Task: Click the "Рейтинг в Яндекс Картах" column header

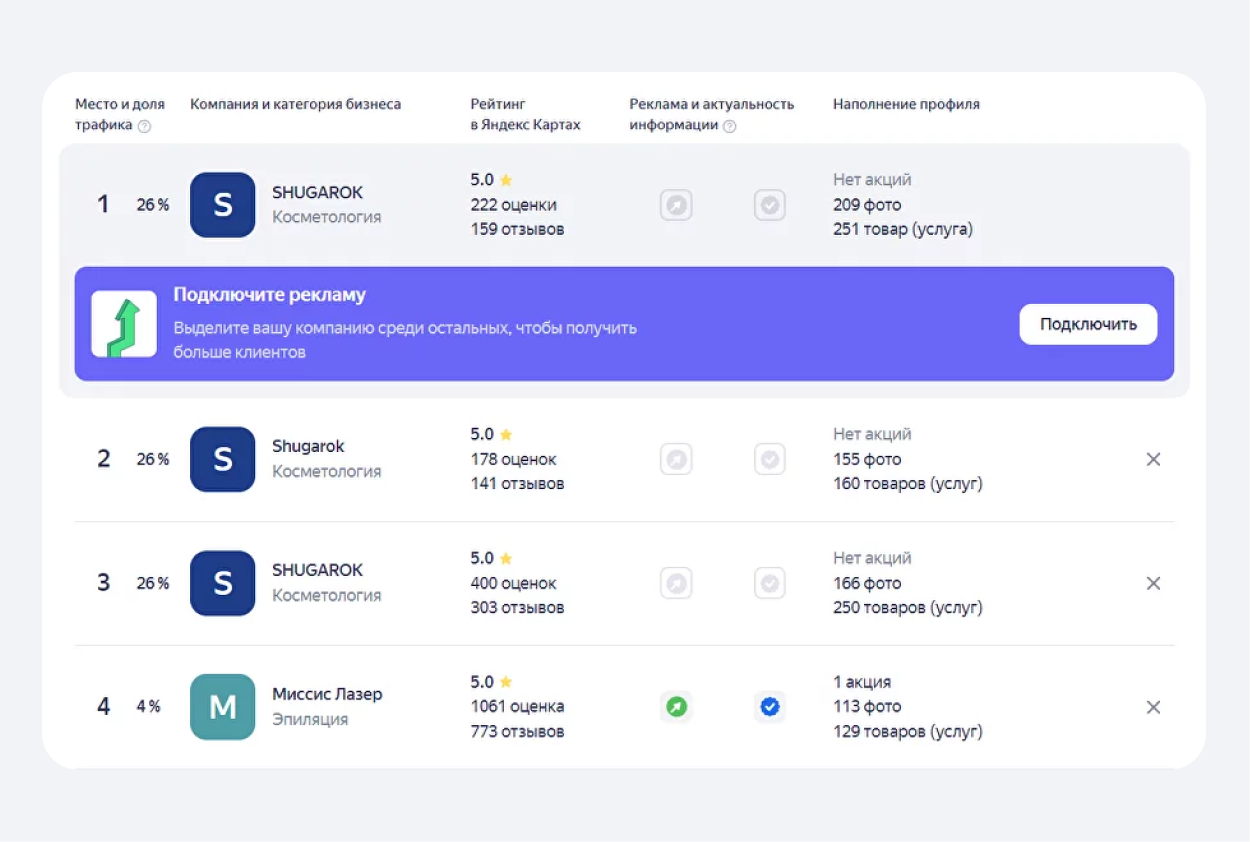Action: point(526,115)
